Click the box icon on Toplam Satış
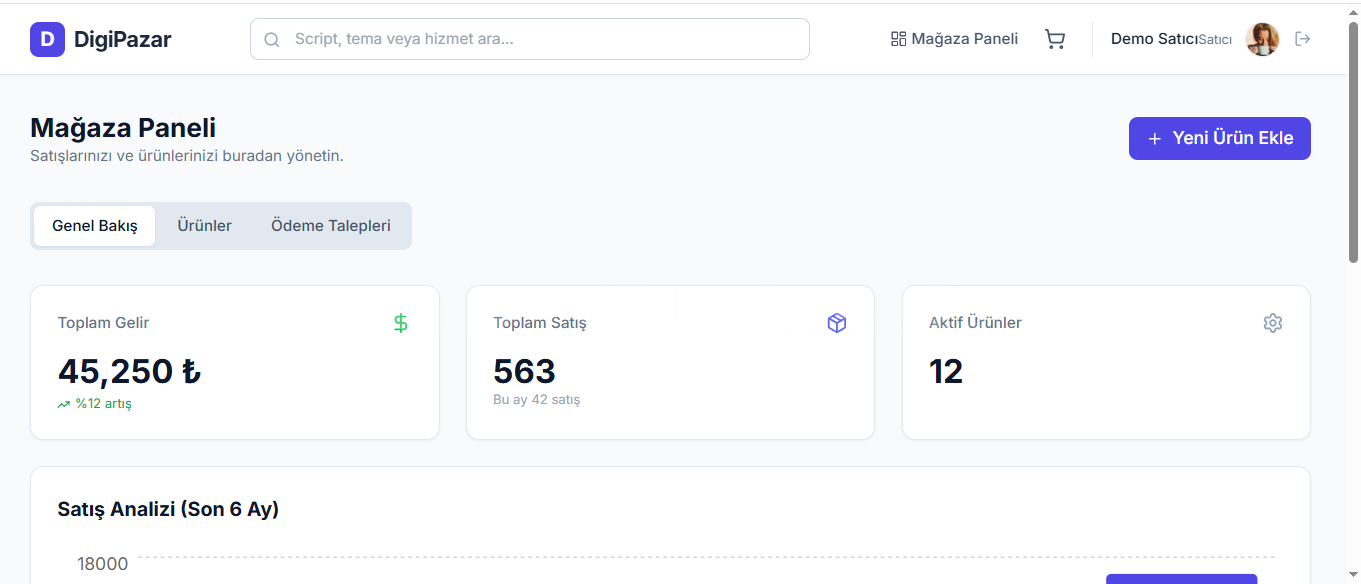Viewport: 1361px width, 584px height. click(x=837, y=323)
